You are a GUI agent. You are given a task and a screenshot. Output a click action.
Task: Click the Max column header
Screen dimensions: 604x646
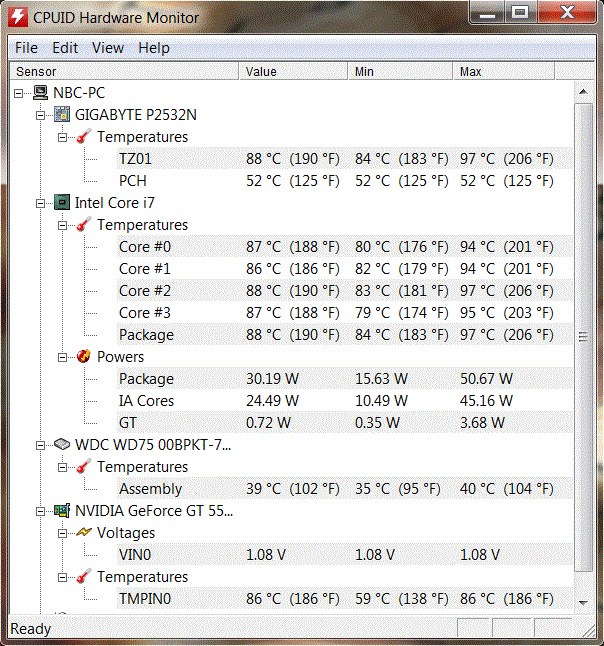(504, 71)
